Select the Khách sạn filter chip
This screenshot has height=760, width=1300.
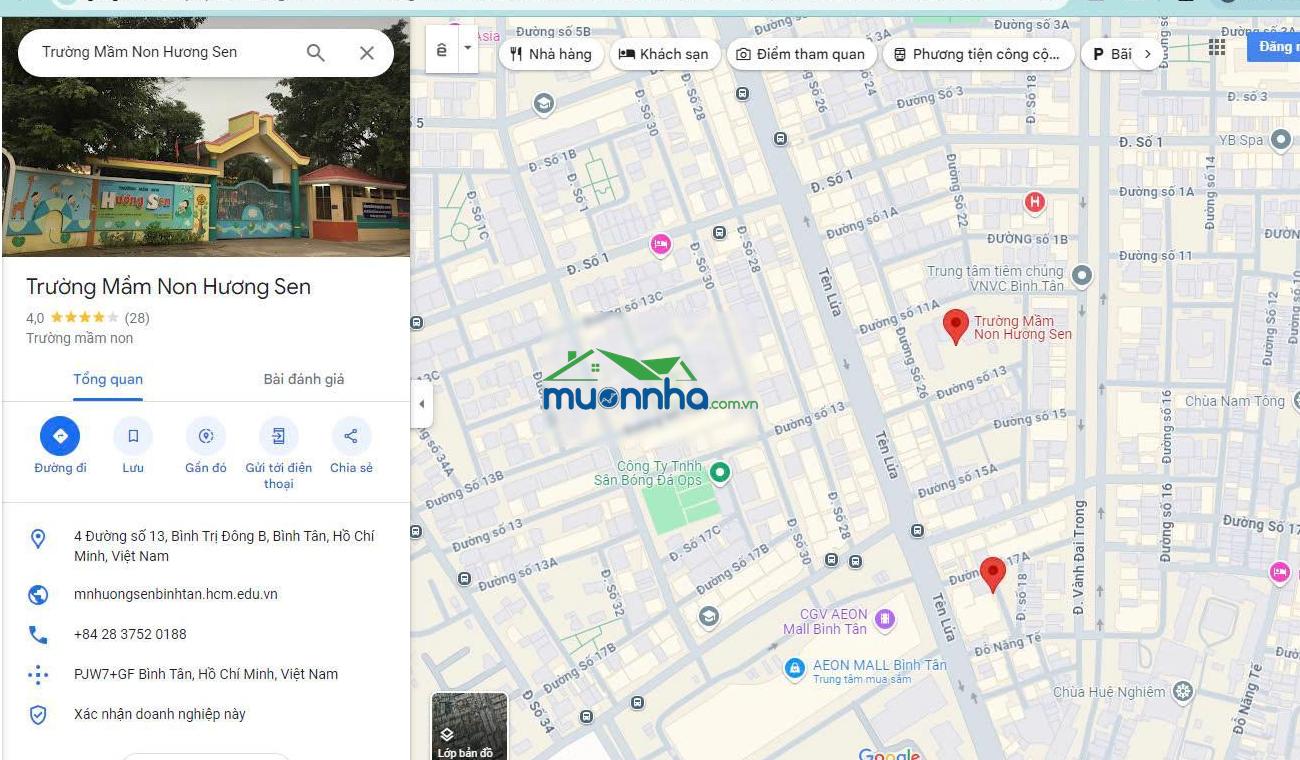(x=664, y=54)
